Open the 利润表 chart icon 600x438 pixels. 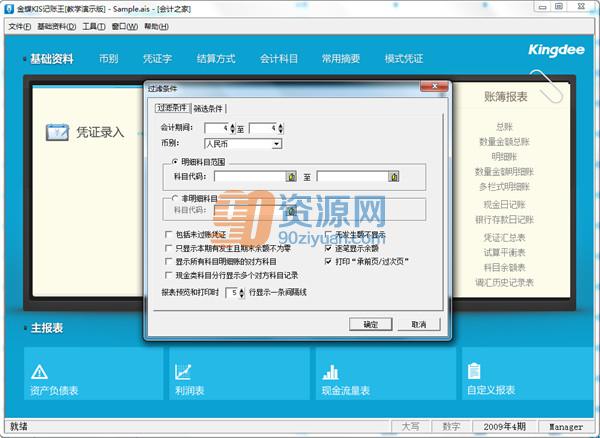pos(183,372)
